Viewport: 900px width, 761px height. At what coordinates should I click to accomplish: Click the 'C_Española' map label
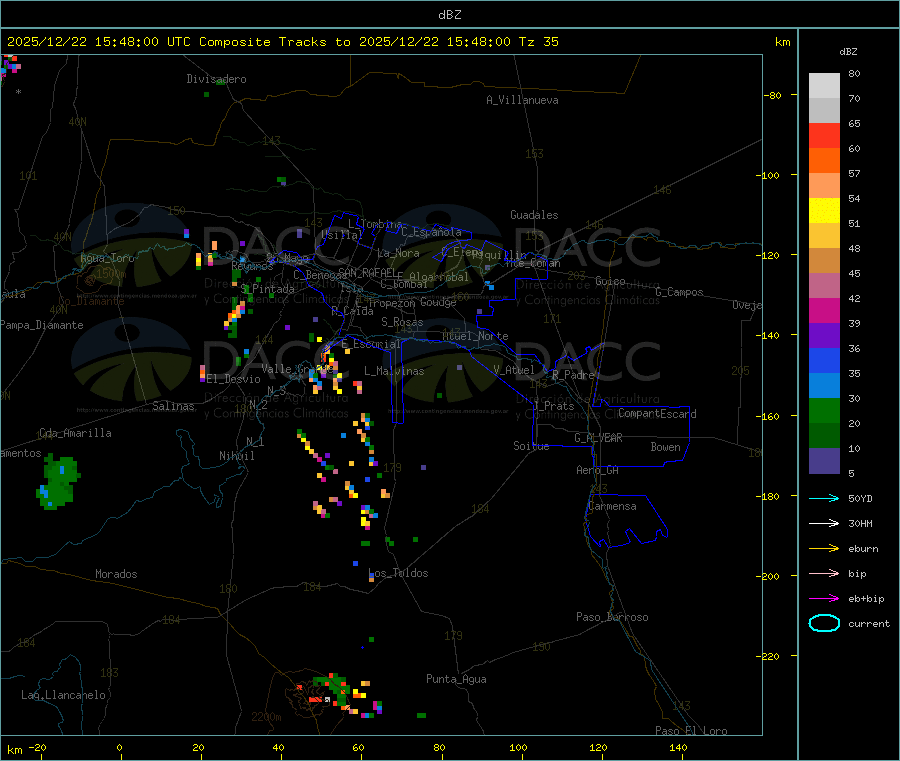click(431, 232)
